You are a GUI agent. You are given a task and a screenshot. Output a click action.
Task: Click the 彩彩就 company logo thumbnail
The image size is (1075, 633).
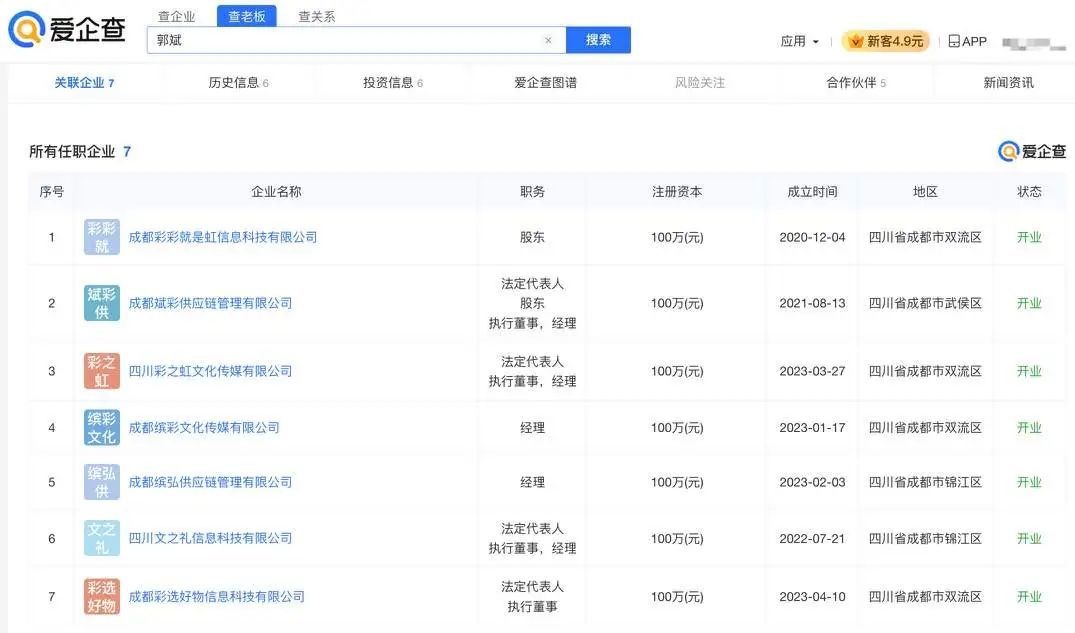tap(102, 237)
